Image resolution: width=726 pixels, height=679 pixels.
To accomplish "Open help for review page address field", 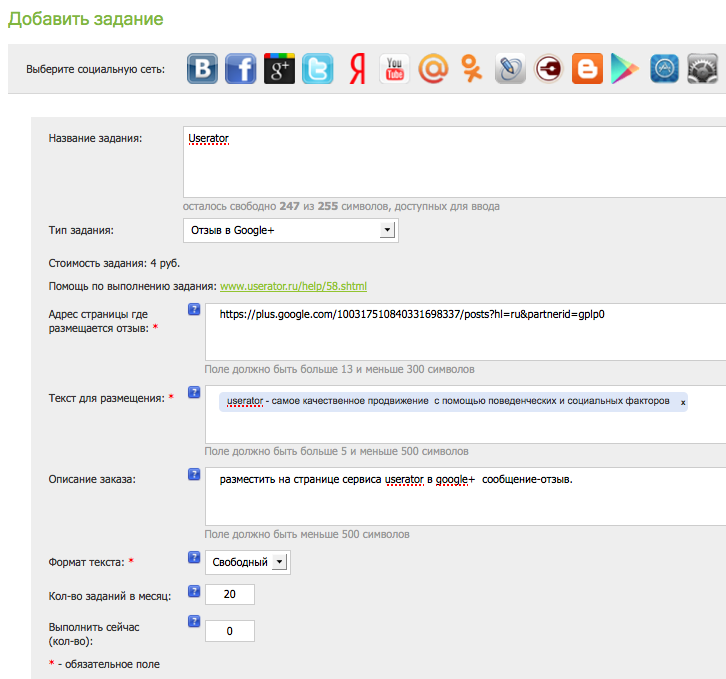I will 194,309.
